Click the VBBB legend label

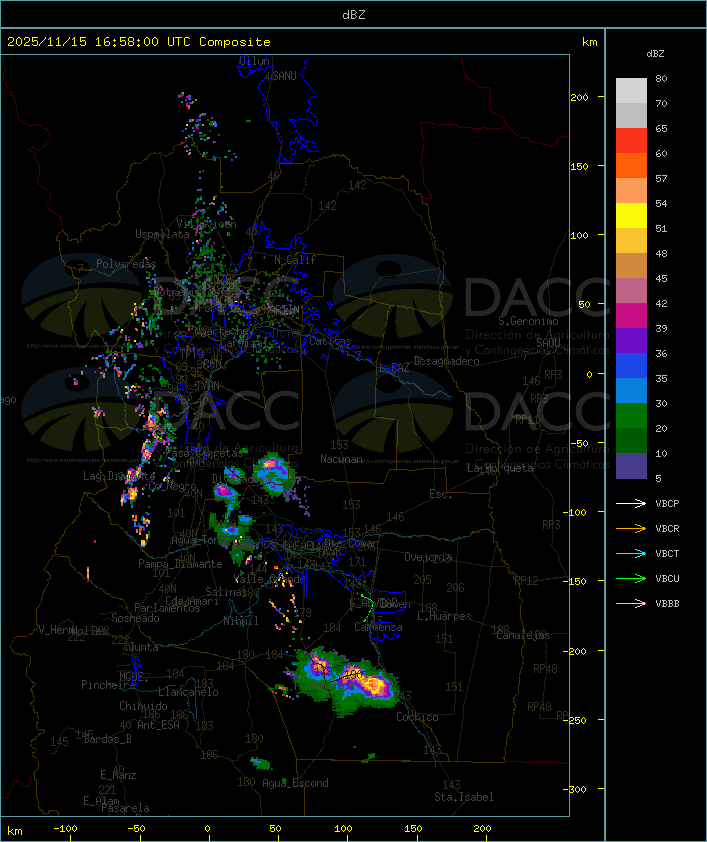pos(667,603)
